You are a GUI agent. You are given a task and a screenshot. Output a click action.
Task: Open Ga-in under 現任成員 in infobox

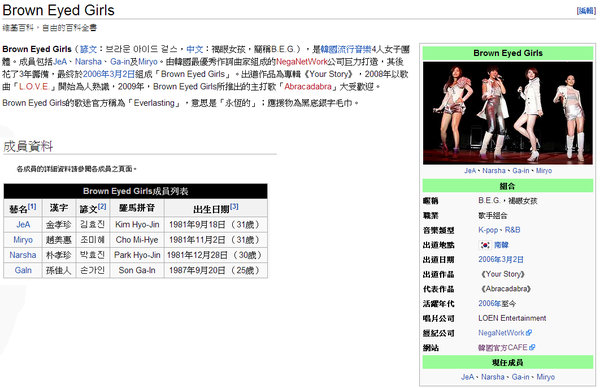tap(520, 377)
